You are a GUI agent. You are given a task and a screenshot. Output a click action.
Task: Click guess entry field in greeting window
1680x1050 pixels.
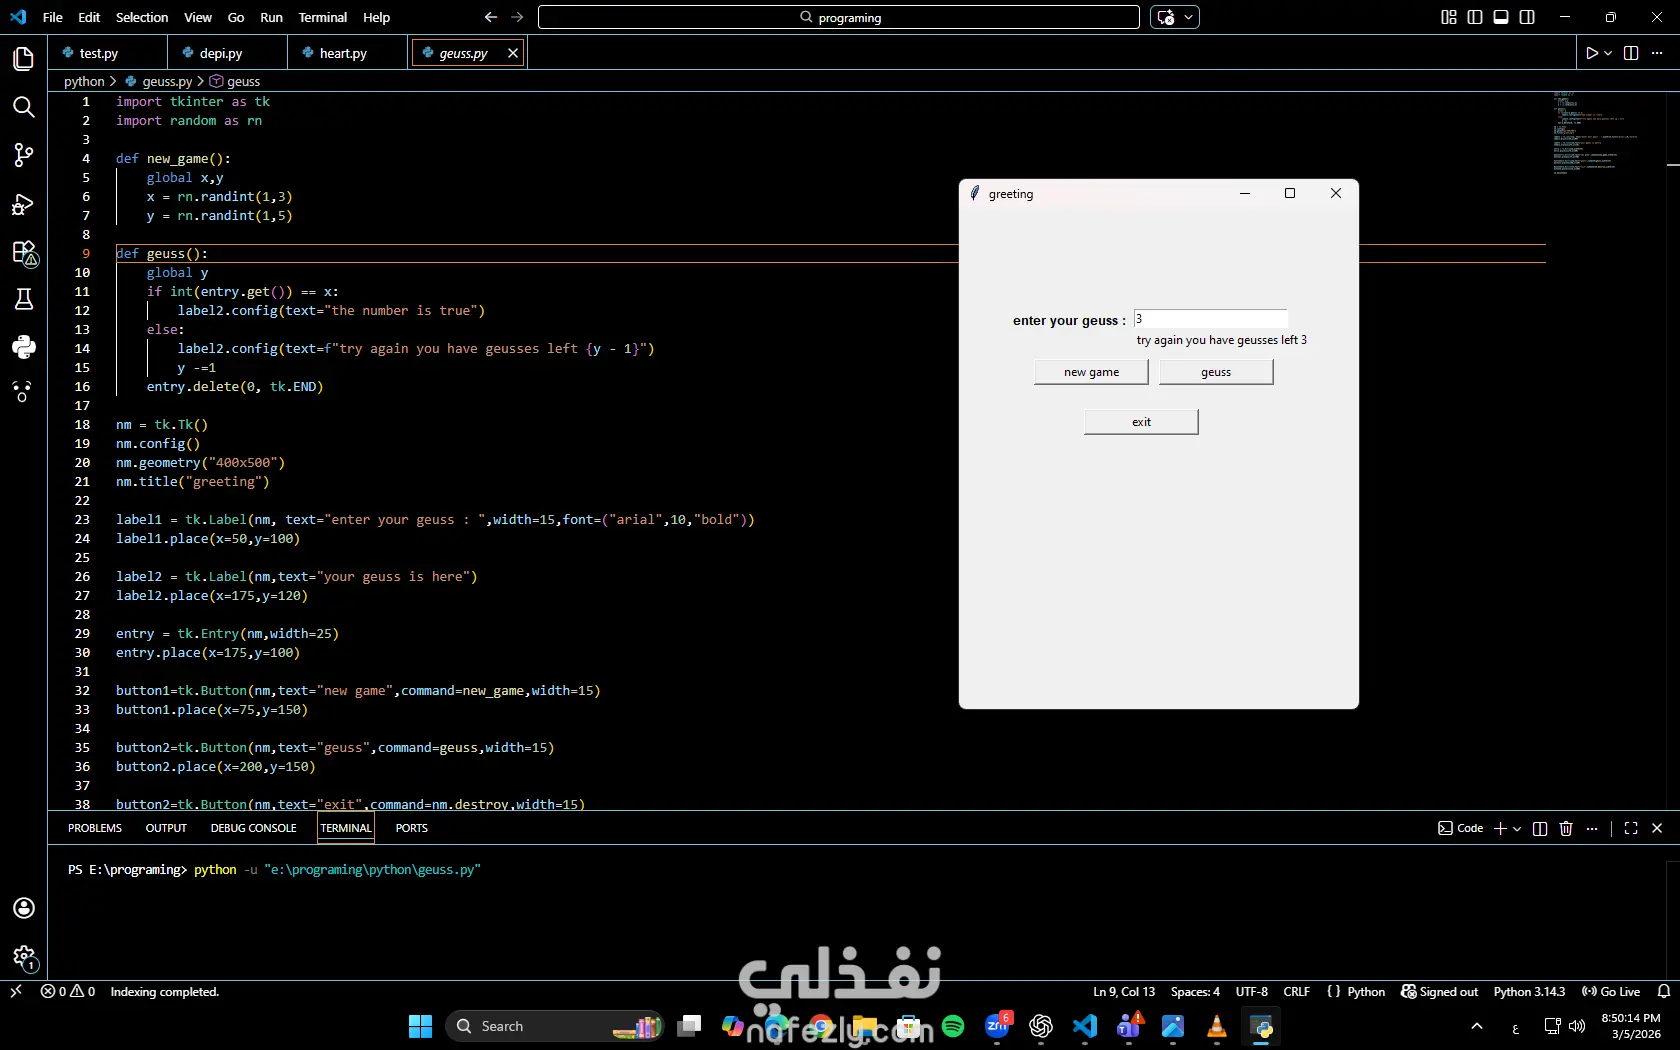pyautogui.click(x=1210, y=319)
